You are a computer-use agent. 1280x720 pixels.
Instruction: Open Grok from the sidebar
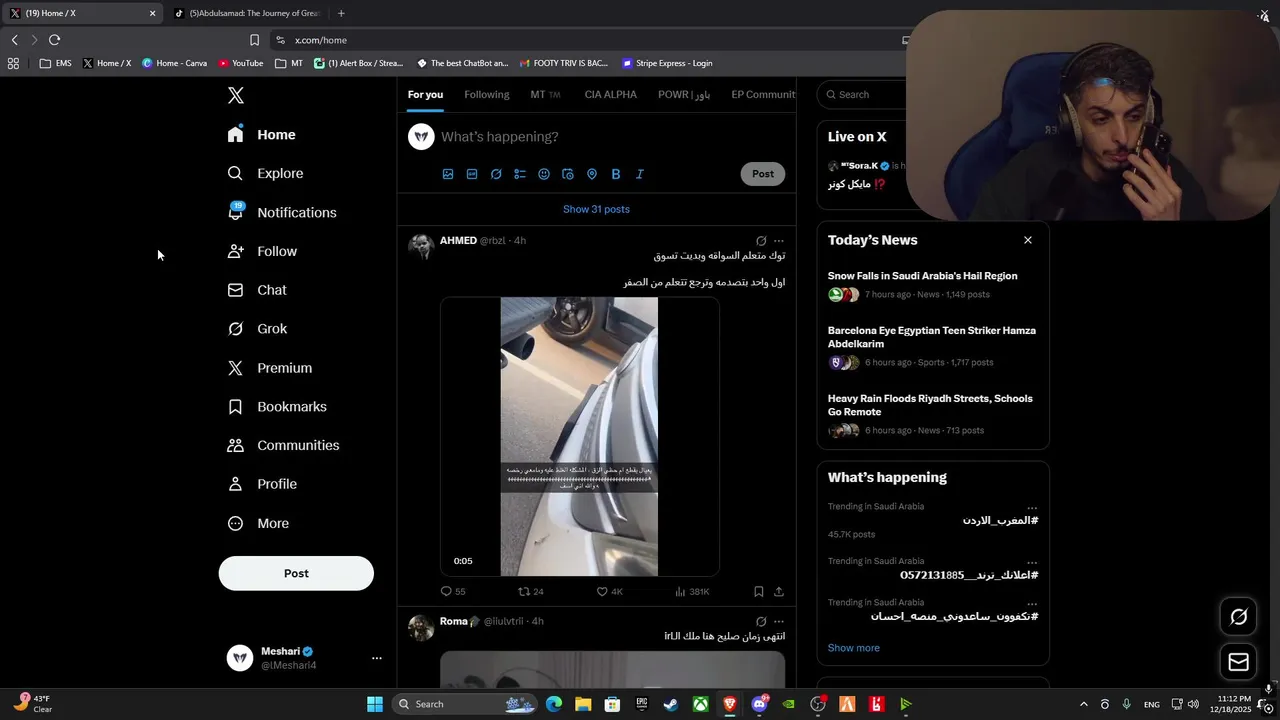point(257,329)
